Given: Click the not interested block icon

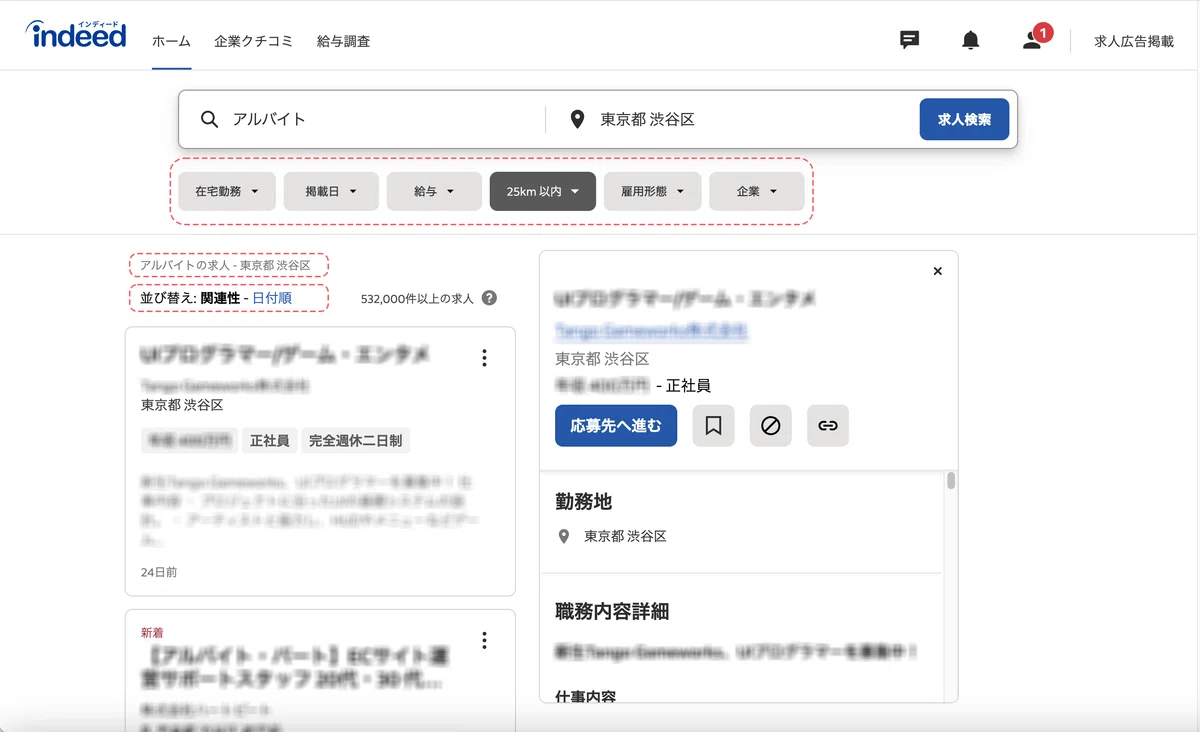Looking at the screenshot, I should tap(770, 426).
